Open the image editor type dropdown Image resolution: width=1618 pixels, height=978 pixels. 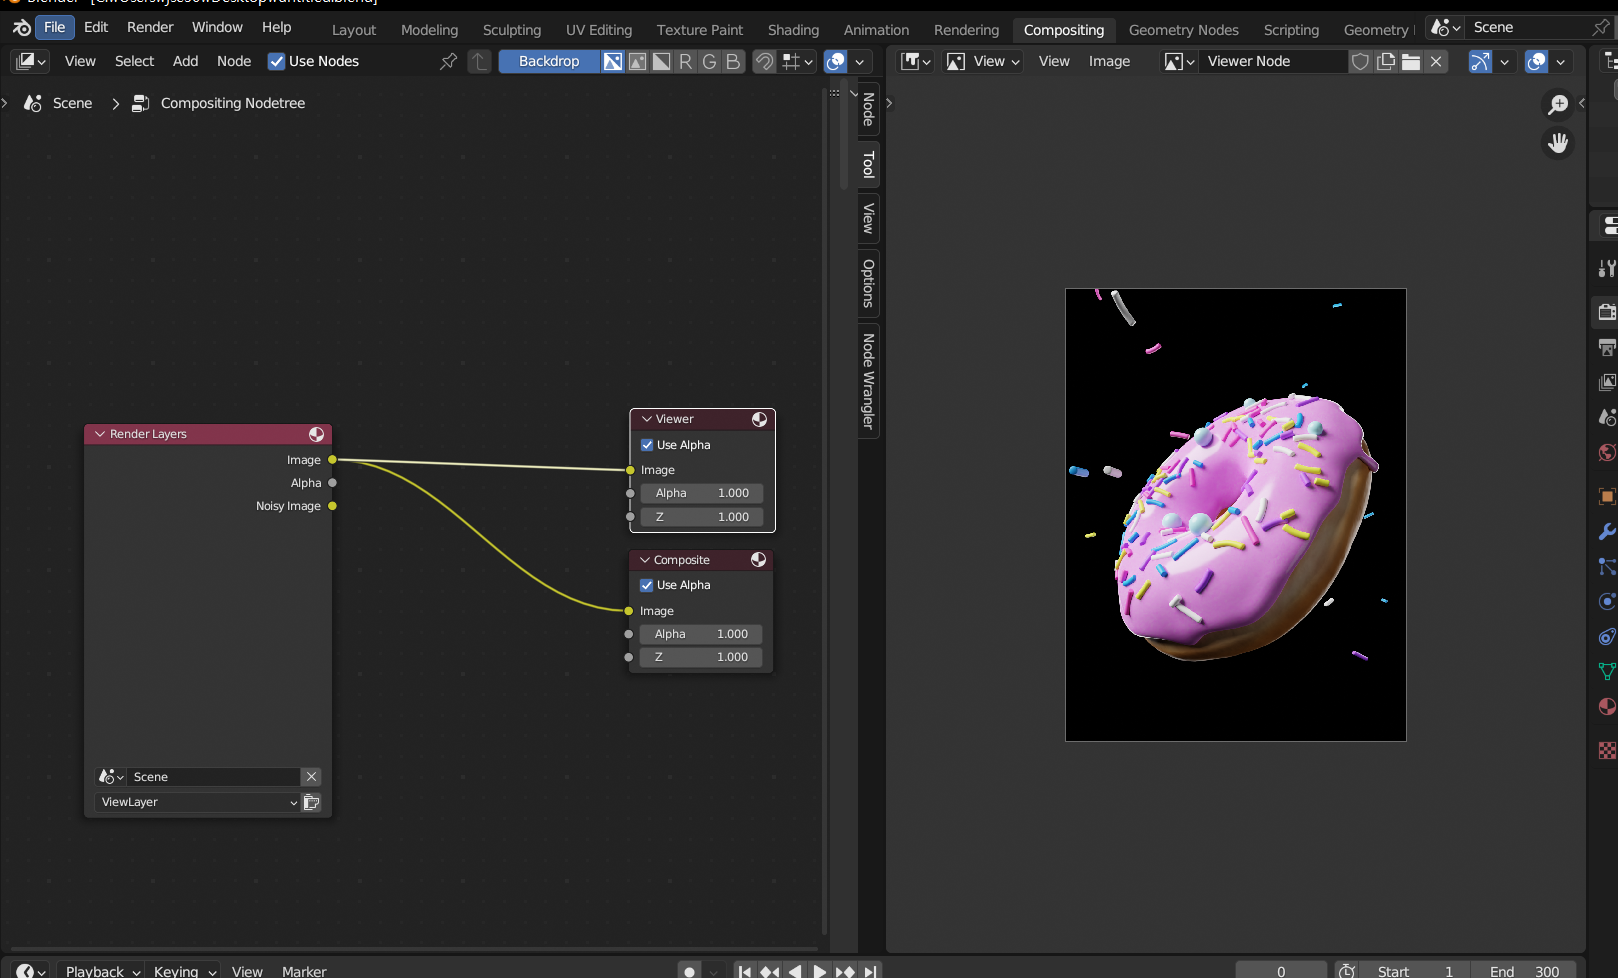click(x=915, y=61)
